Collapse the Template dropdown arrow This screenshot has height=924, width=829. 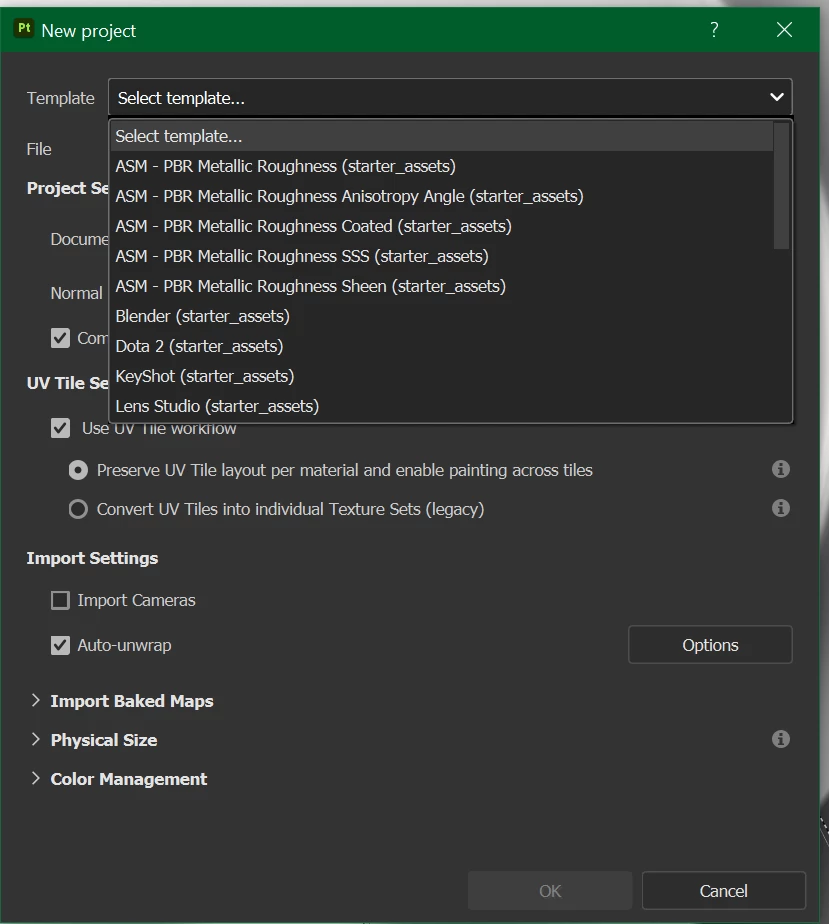click(776, 97)
